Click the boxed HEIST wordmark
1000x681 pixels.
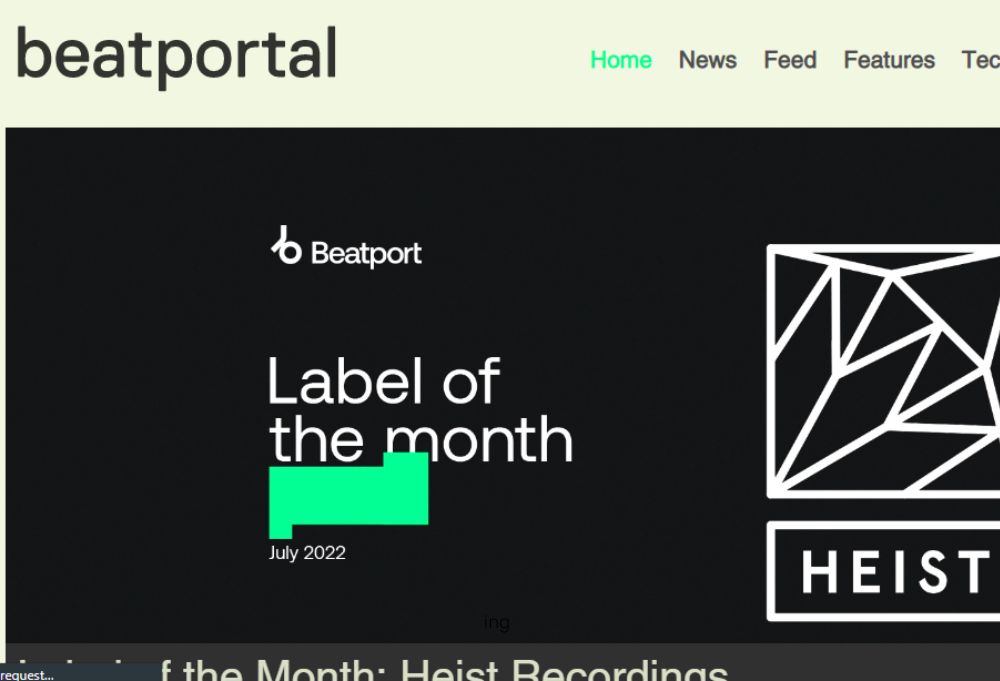[x=883, y=571]
